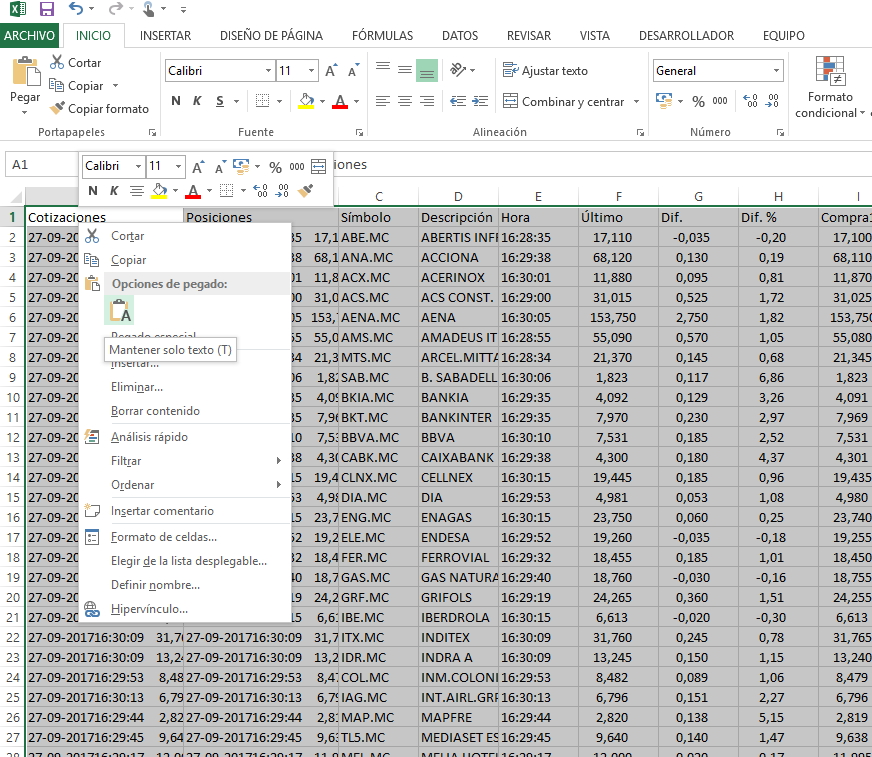
Task: Click the Name Box showing A1
Action: [x=42, y=165]
